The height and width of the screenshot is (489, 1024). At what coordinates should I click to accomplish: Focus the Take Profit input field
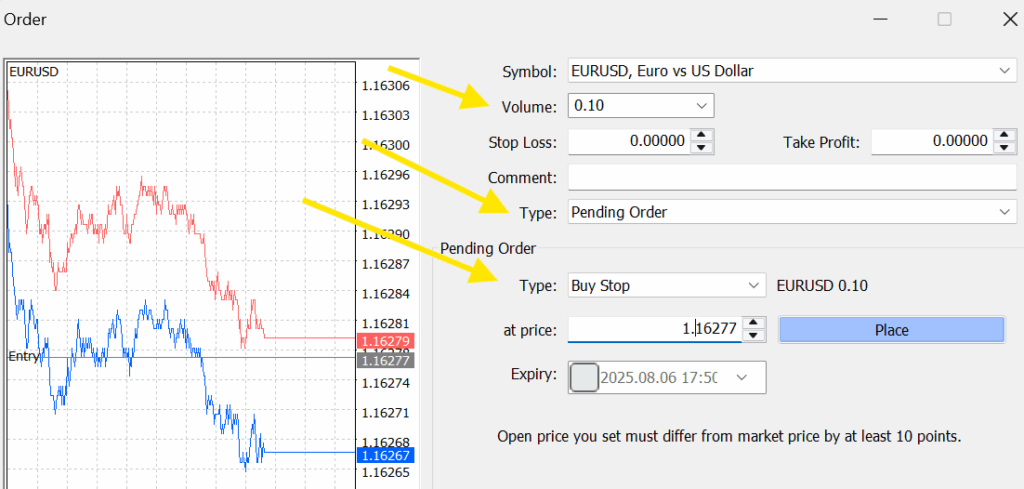pyautogui.click(x=931, y=142)
